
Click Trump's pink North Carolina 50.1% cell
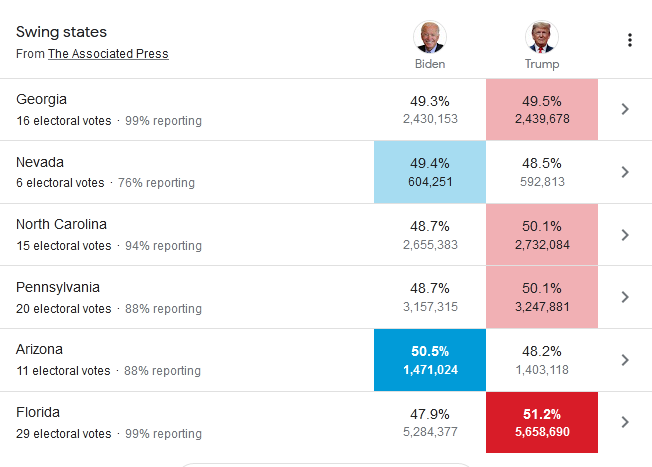click(x=541, y=234)
